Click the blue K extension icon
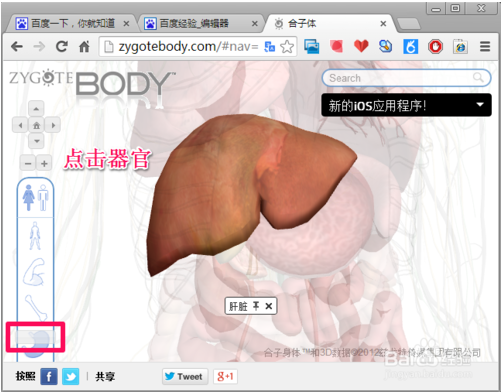501x392 pixels. click(410, 46)
